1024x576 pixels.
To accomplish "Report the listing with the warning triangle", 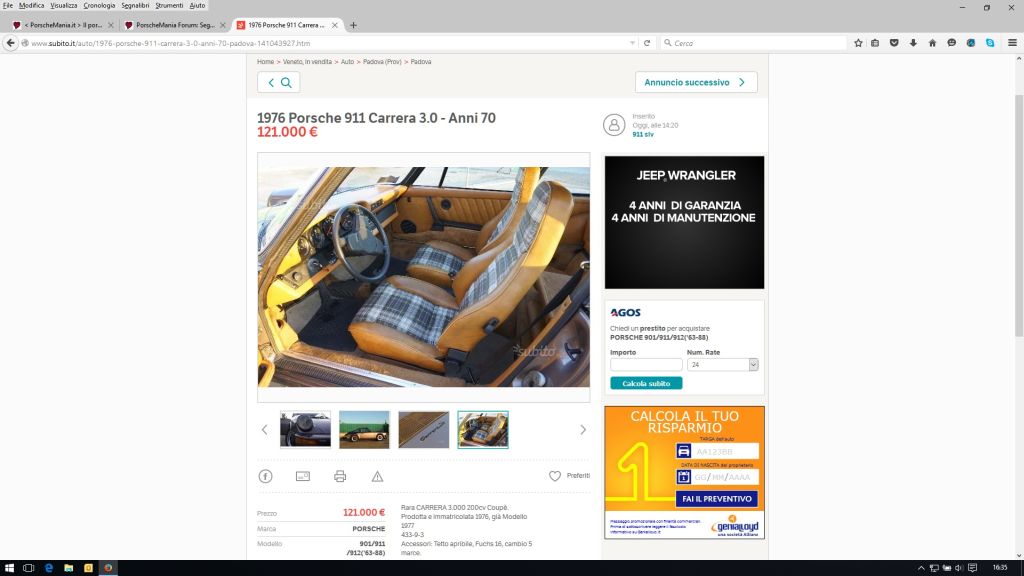I will [x=377, y=476].
